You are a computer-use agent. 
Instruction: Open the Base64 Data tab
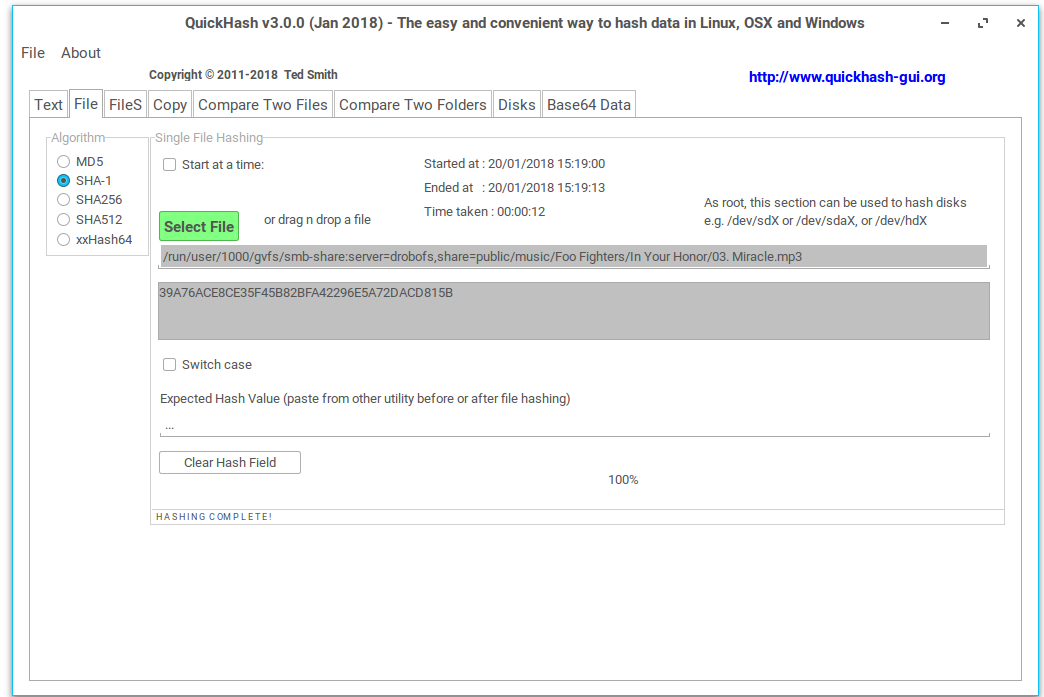(589, 105)
